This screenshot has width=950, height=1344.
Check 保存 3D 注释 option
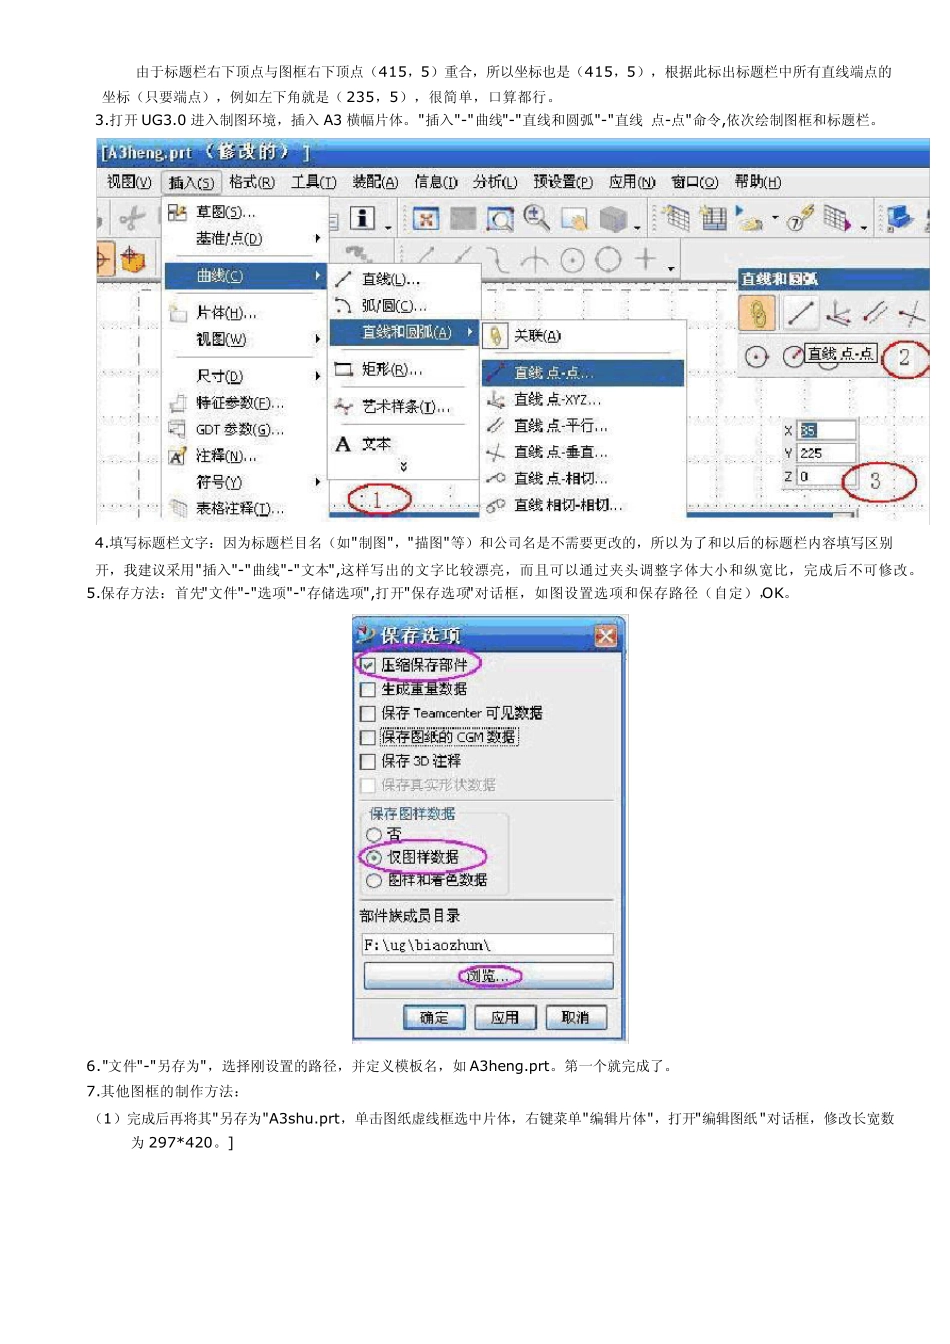[x=368, y=761]
